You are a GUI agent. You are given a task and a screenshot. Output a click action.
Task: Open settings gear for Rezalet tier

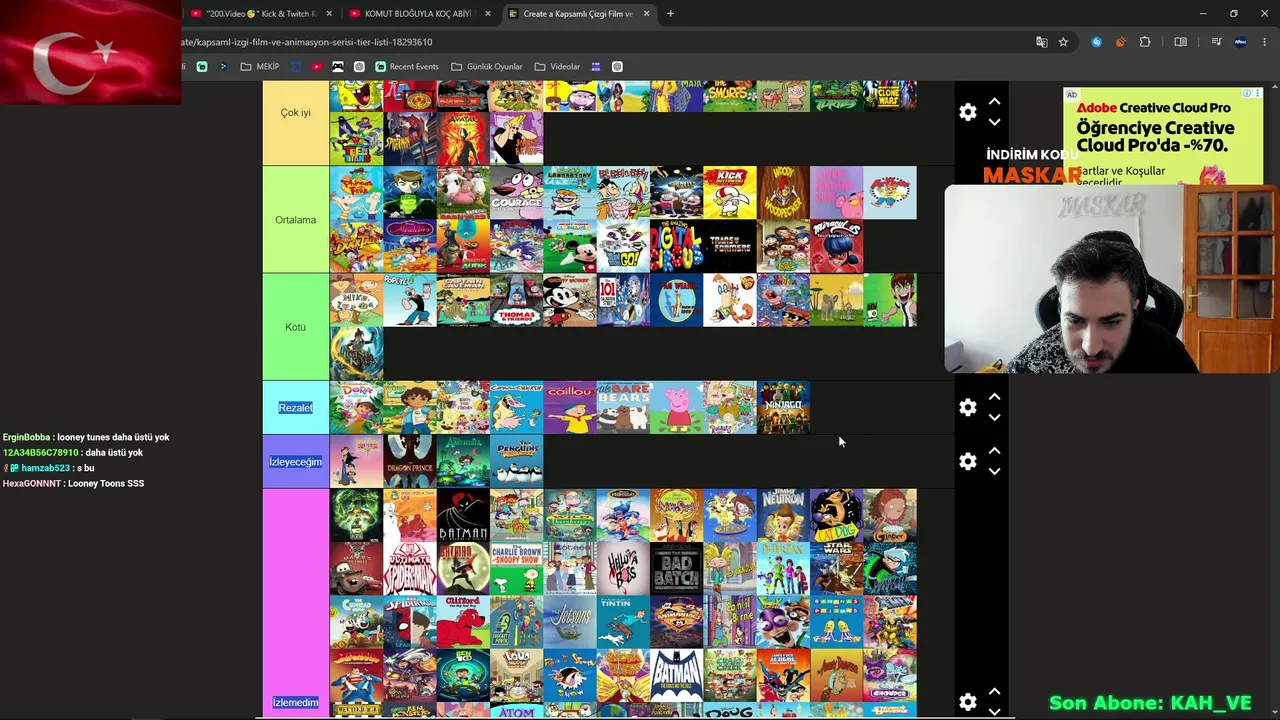point(967,407)
